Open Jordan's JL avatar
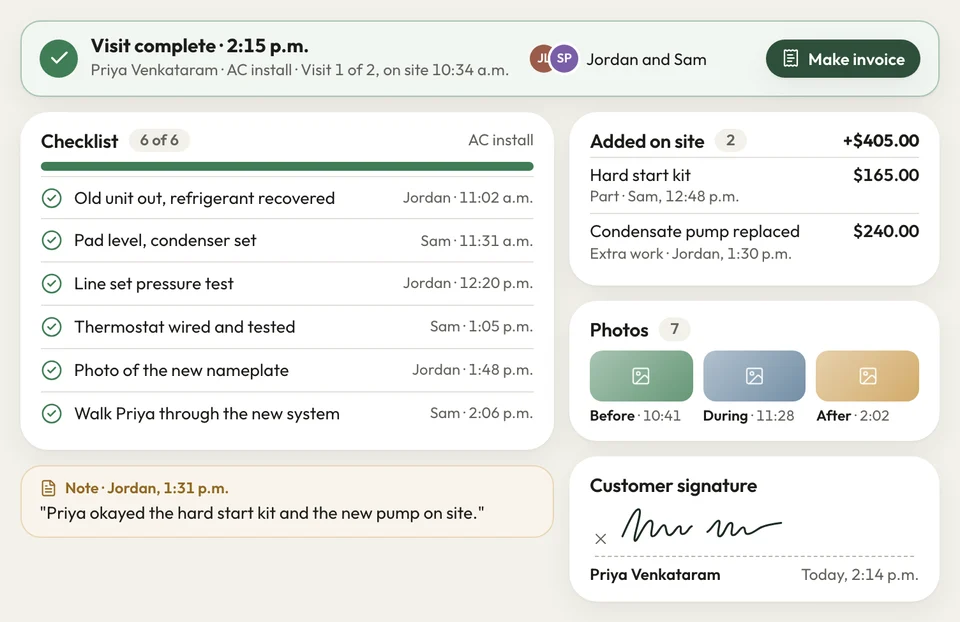Viewport: 960px width, 622px height. tap(541, 59)
